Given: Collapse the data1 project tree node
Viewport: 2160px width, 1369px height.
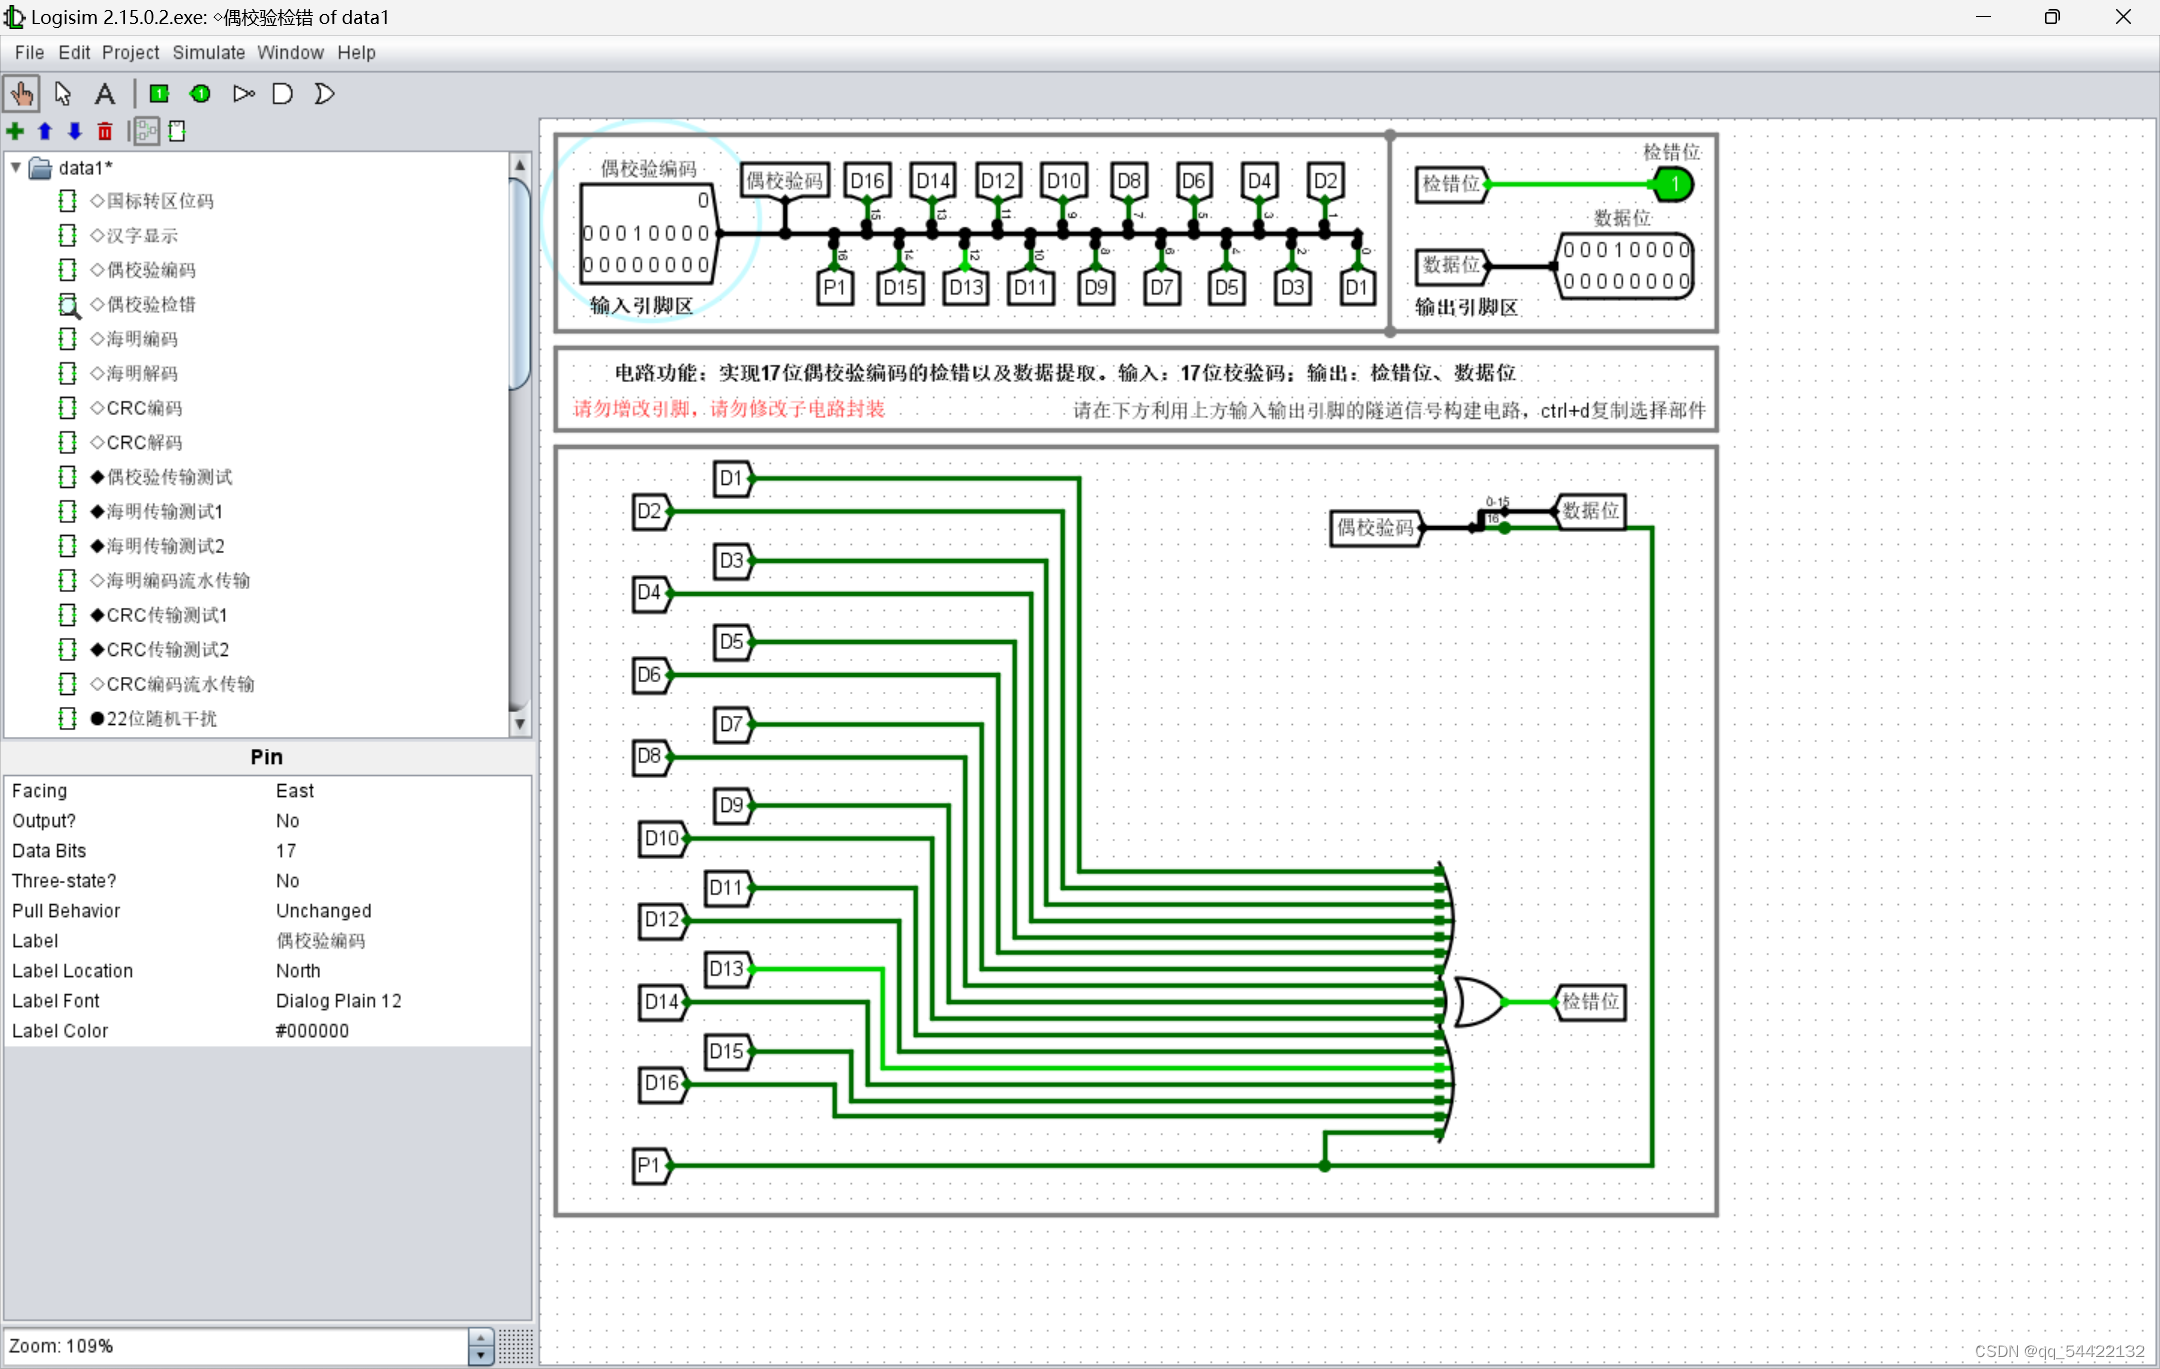Looking at the screenshot, I should (16, 168).
